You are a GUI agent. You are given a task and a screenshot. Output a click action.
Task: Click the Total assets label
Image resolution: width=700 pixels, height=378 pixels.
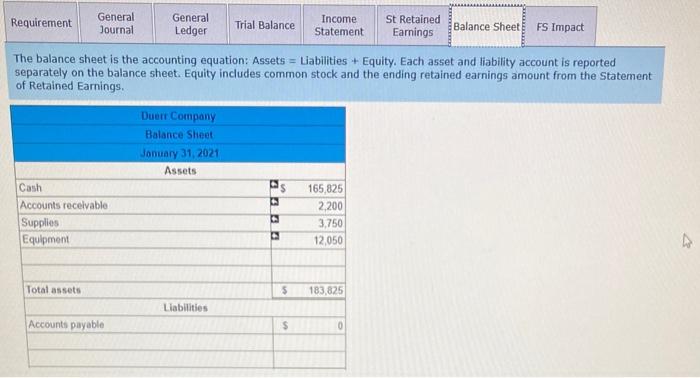tap(54, 290)
